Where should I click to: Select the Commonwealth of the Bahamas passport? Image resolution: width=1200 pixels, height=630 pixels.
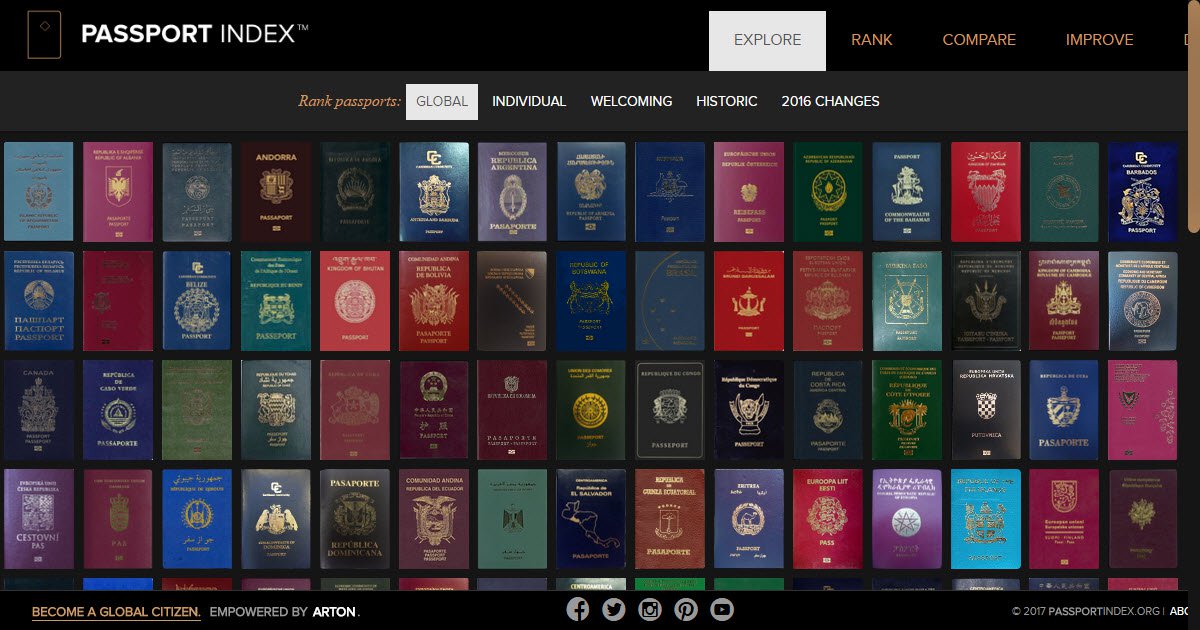pyautogui.click(x=907, y=192)
